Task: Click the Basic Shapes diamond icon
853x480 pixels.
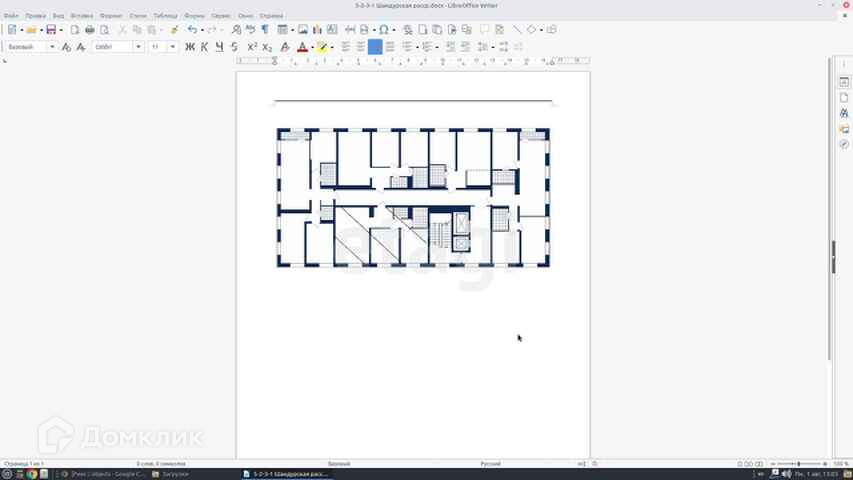Action: click(531, 30)
